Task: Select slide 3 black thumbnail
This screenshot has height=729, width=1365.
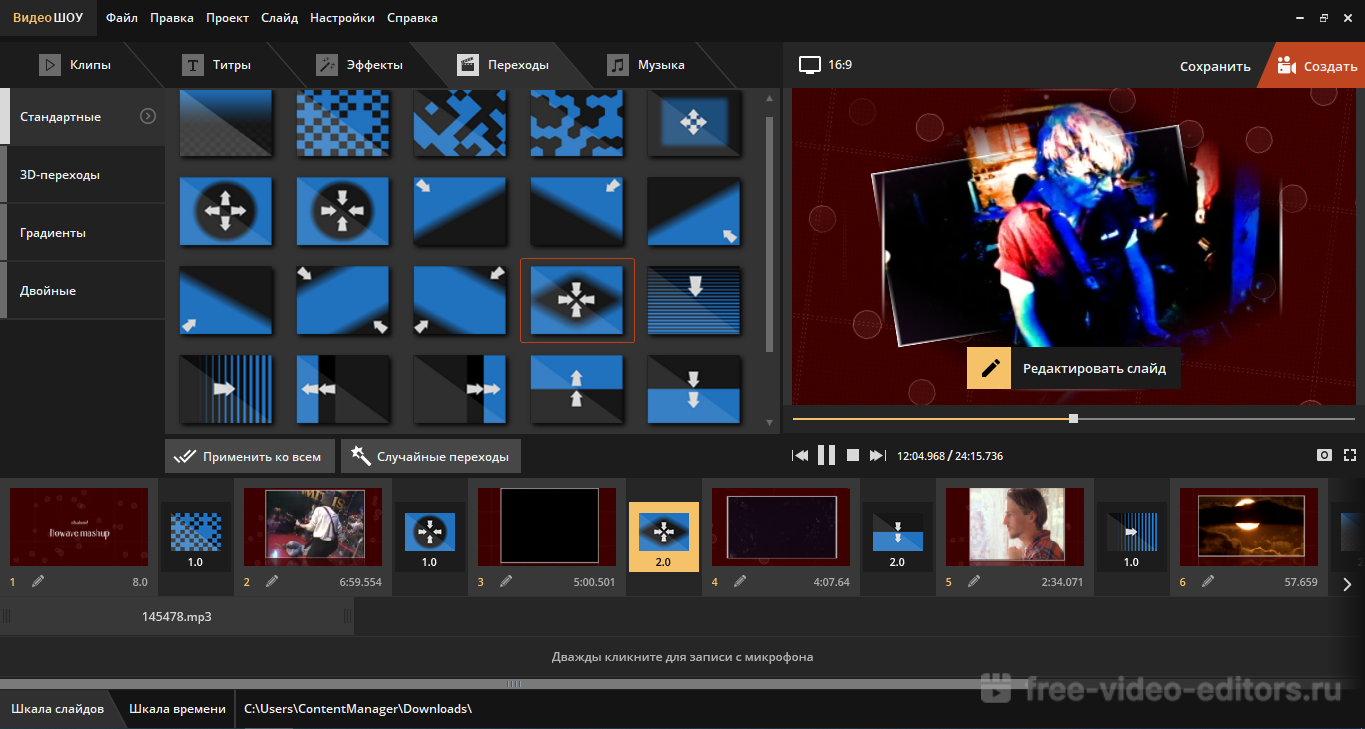Action: pos(547,527)
